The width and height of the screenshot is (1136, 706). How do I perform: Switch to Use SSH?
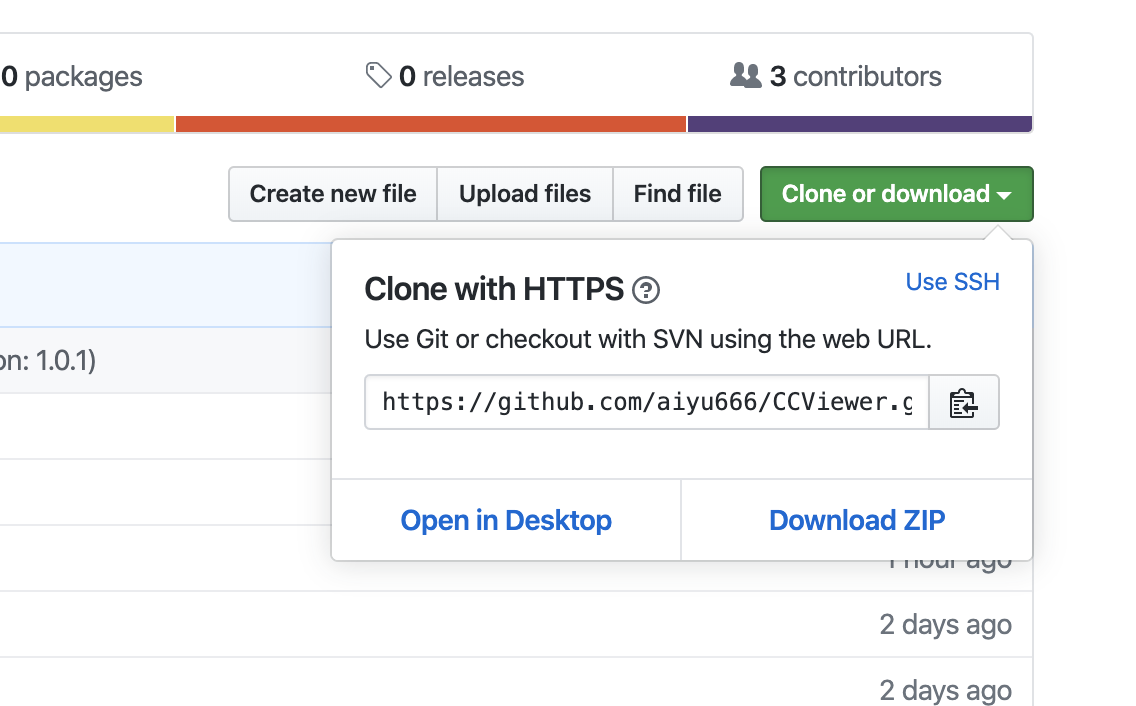952,282
